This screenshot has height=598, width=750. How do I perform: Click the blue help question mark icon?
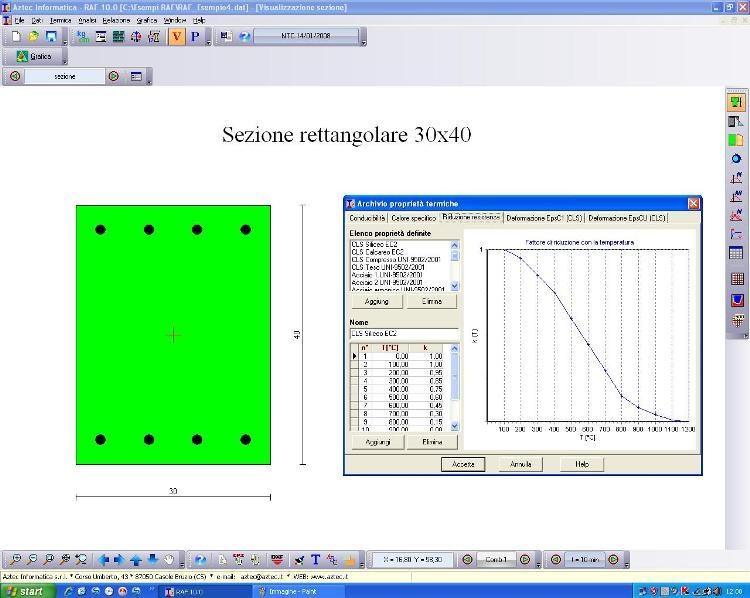coord(244,37)
